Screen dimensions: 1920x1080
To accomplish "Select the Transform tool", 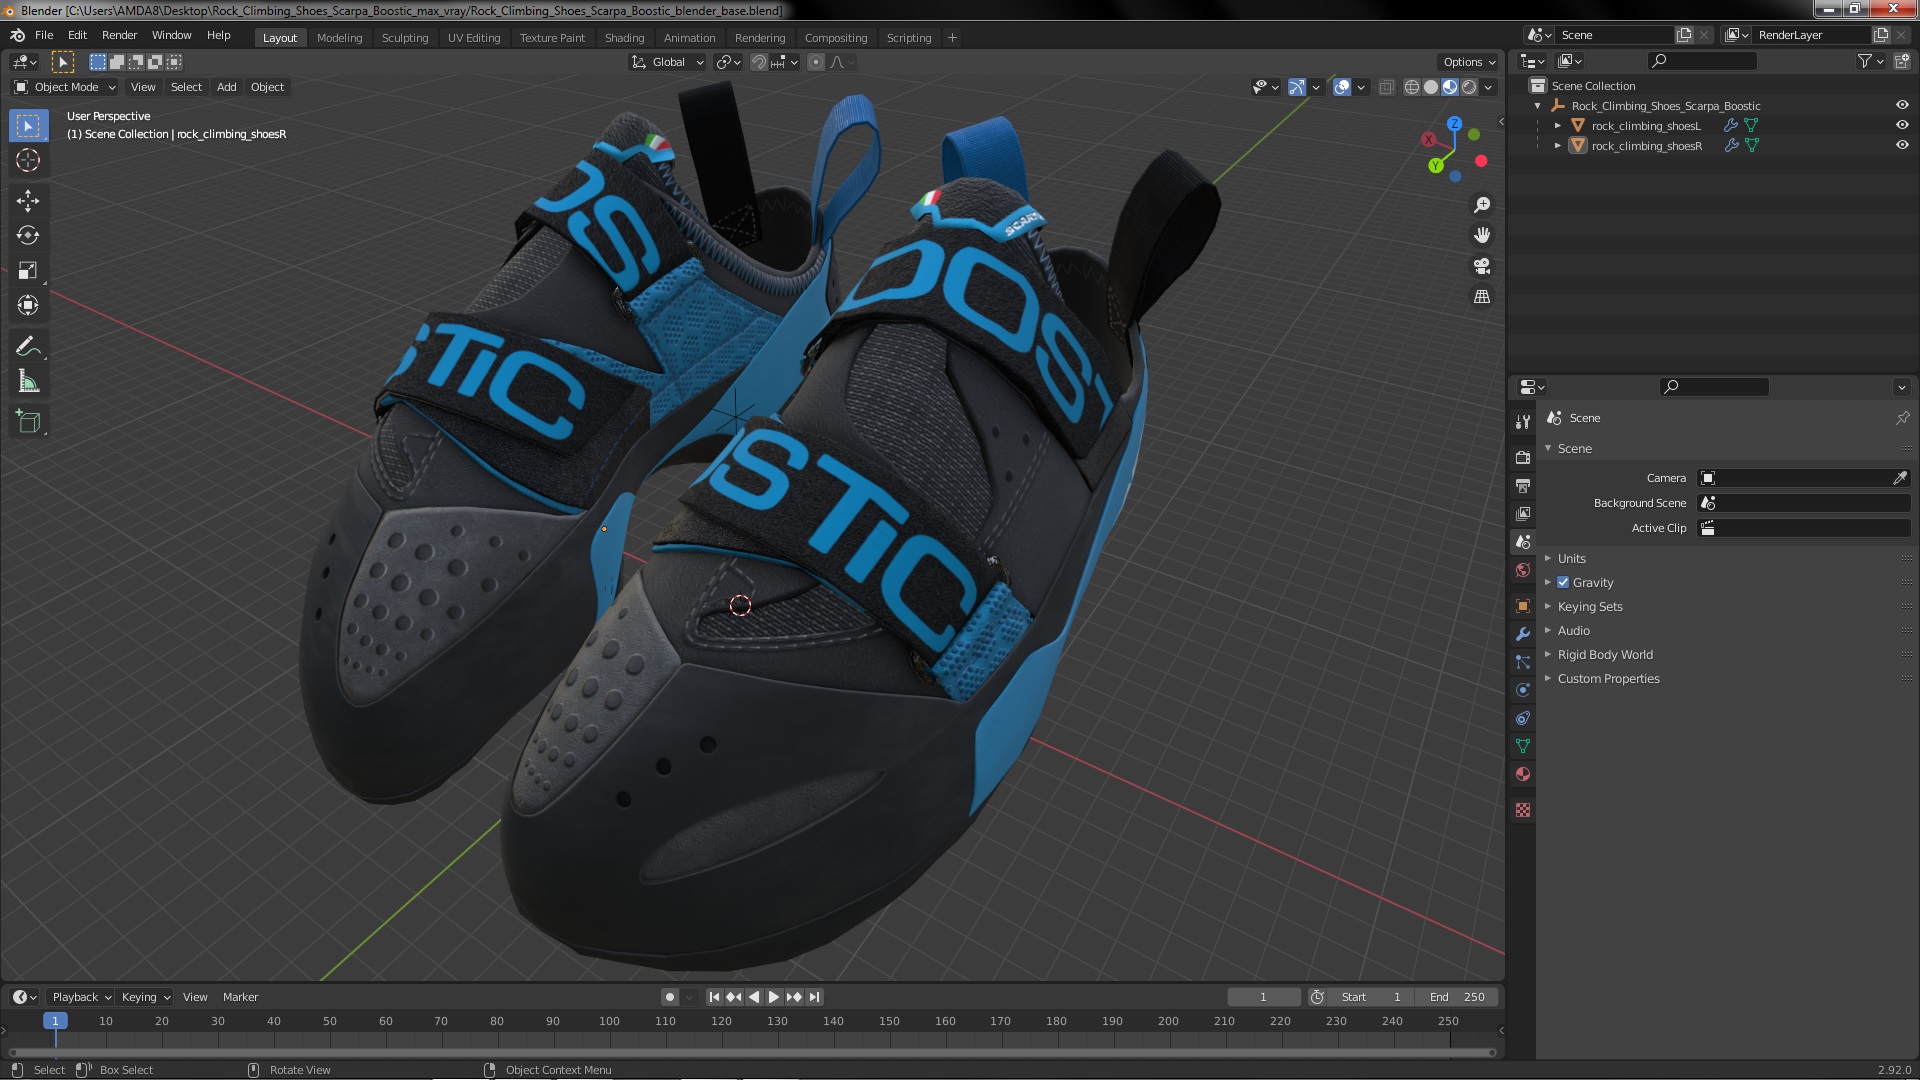I will pos(28,306).
